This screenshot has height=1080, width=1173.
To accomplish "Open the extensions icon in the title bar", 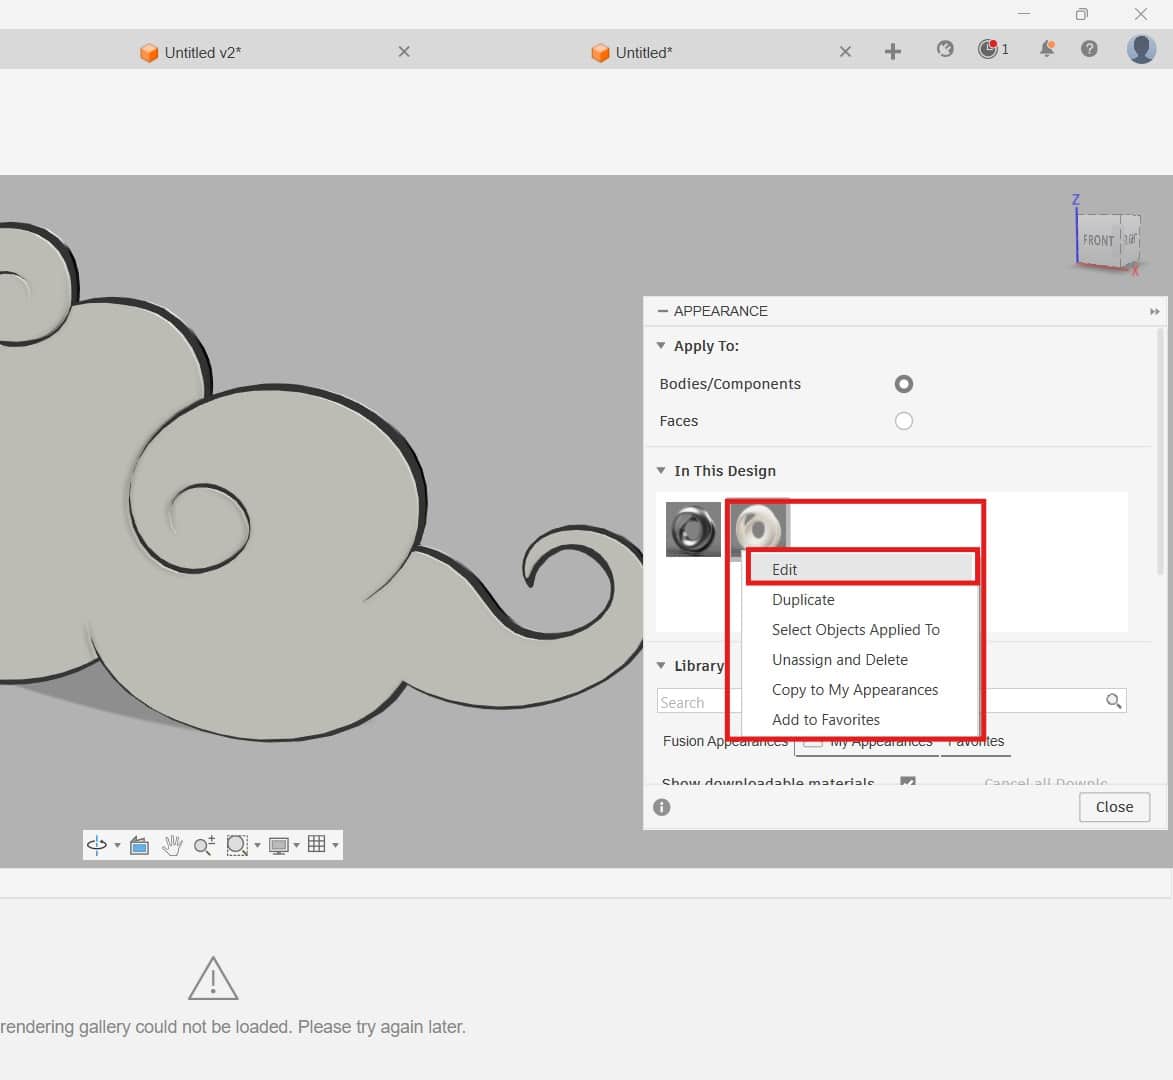I will tap(945, 49).
